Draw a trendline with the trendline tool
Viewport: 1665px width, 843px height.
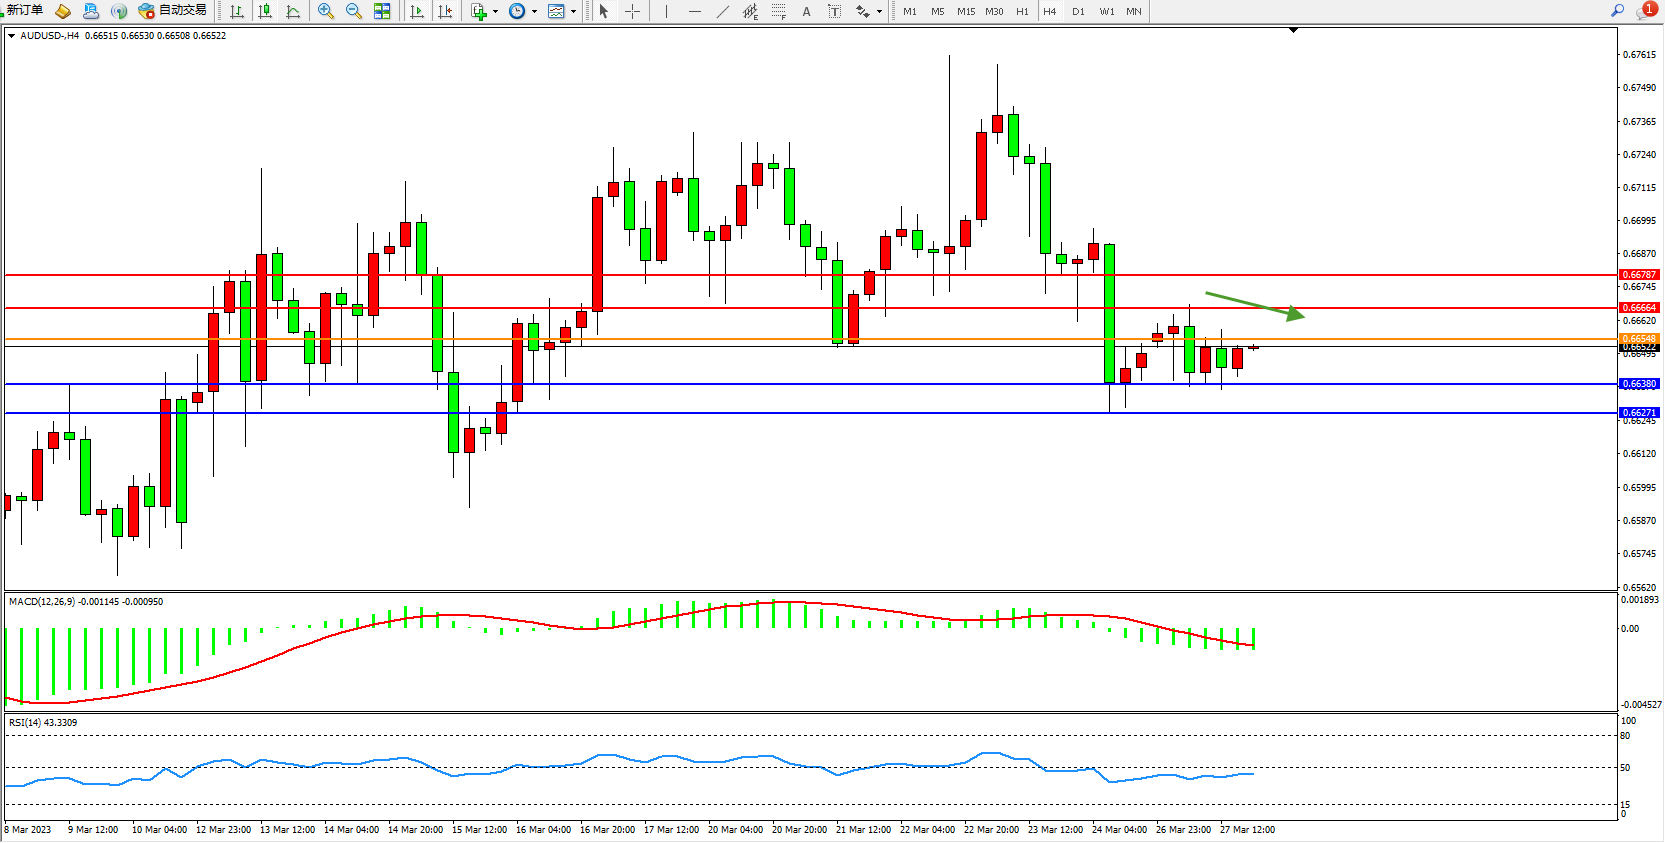[x=723, y=12]
